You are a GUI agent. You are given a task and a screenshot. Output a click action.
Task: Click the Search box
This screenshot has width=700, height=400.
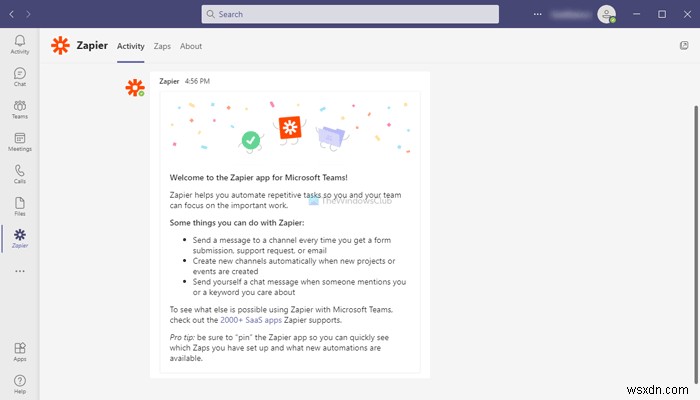(x=350, y=14)
